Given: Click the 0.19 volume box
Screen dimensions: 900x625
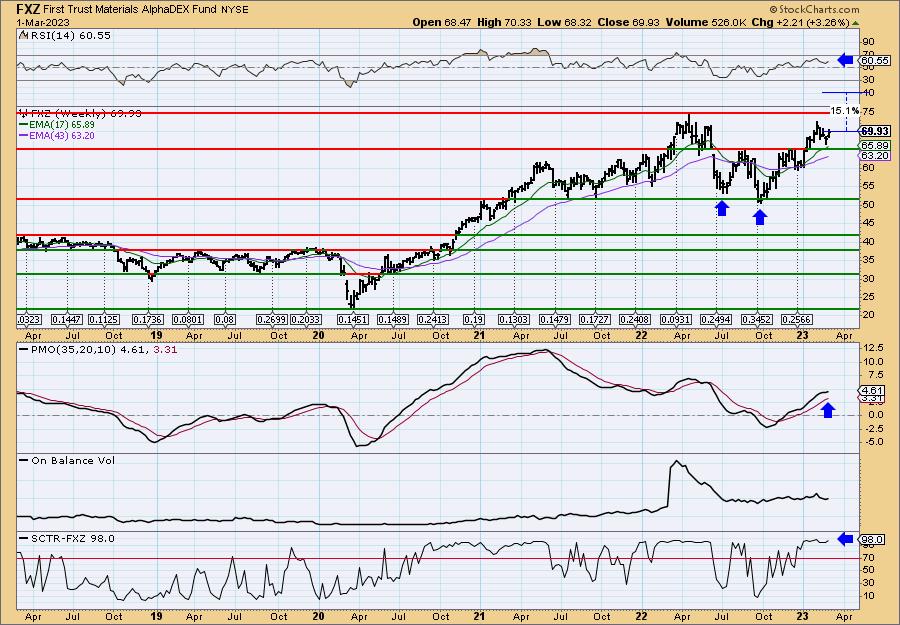Looking at the screenshot, I should [474, 319].
